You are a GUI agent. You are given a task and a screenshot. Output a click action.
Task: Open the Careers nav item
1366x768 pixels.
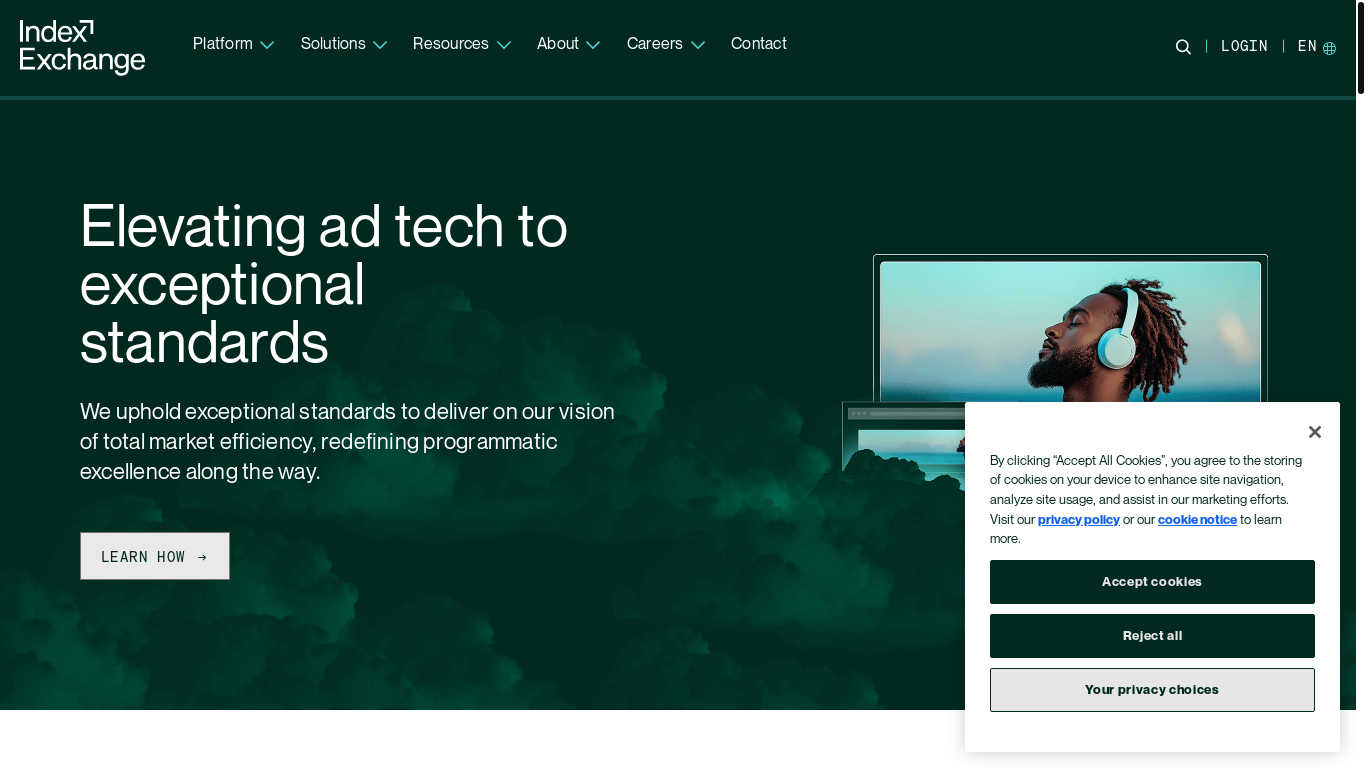pos(655,44)
